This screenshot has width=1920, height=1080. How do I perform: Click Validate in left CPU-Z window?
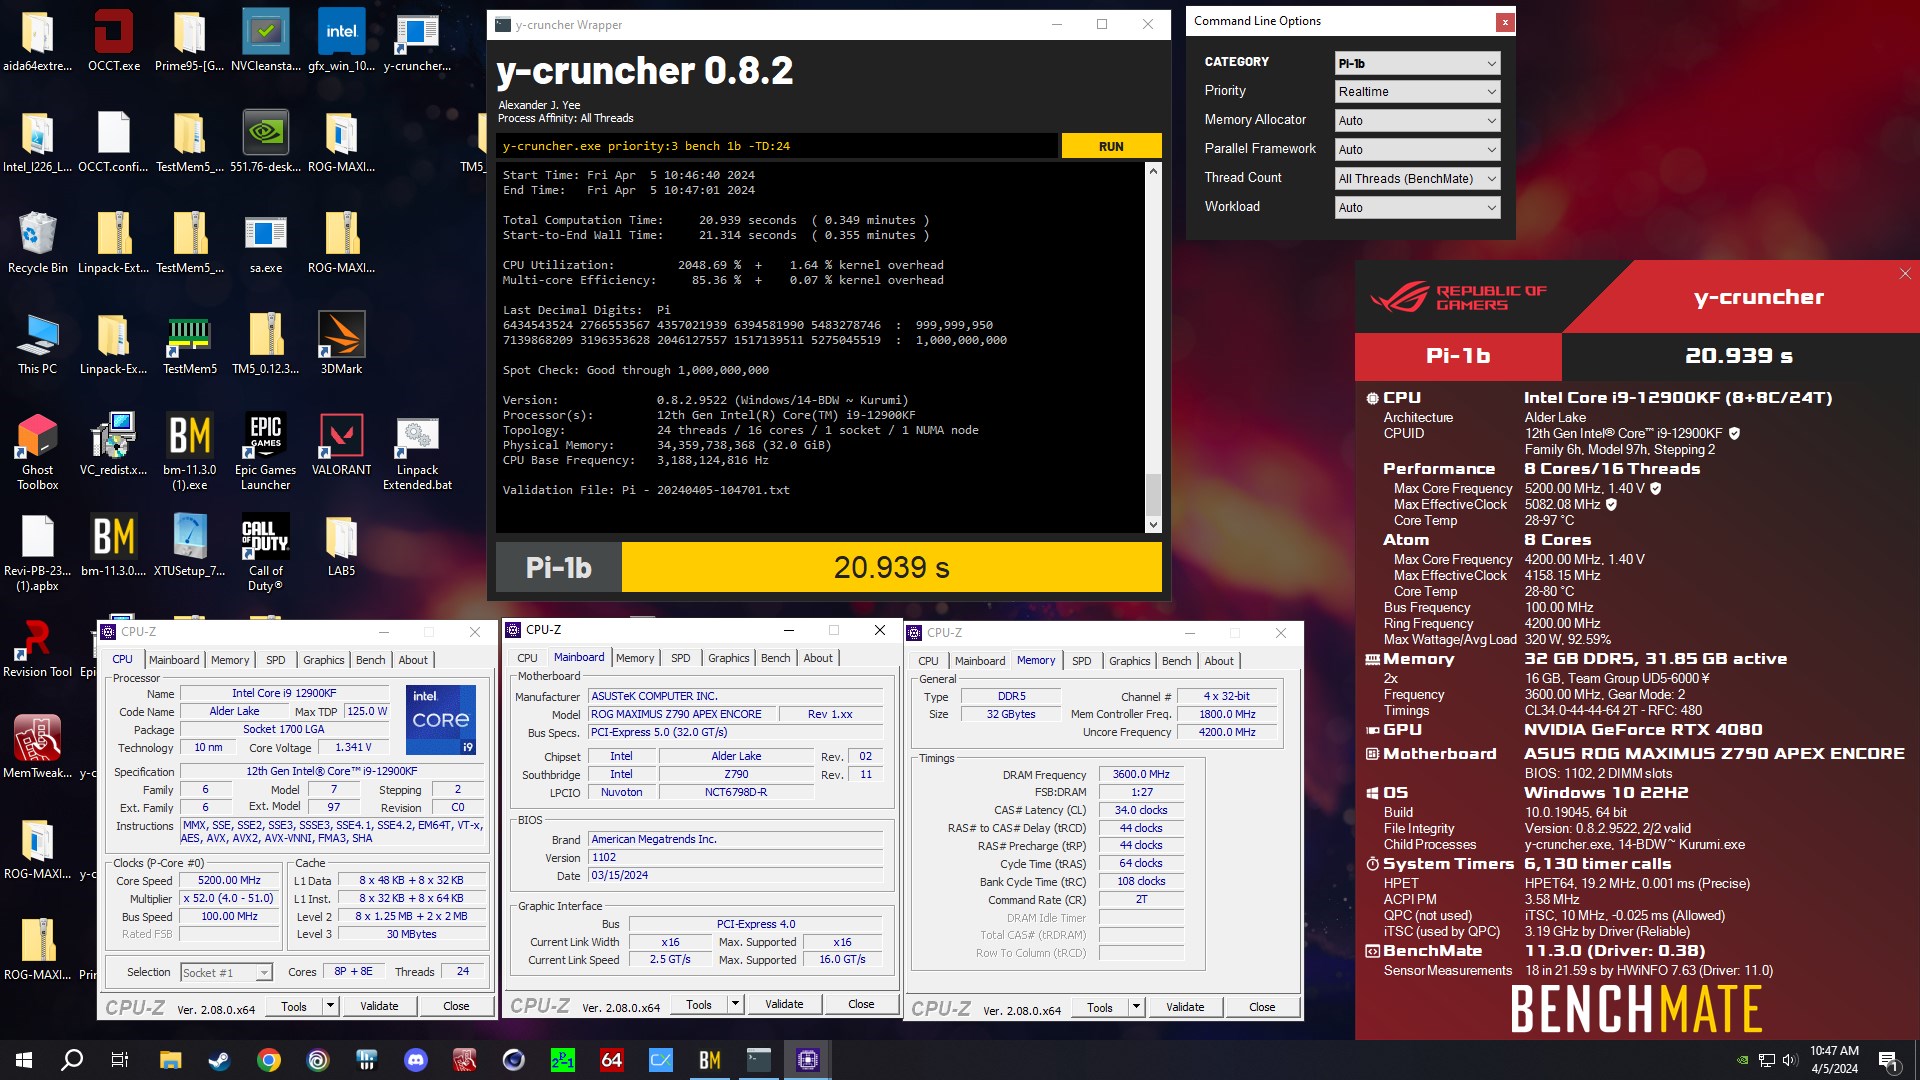[x=379, y=1006]
